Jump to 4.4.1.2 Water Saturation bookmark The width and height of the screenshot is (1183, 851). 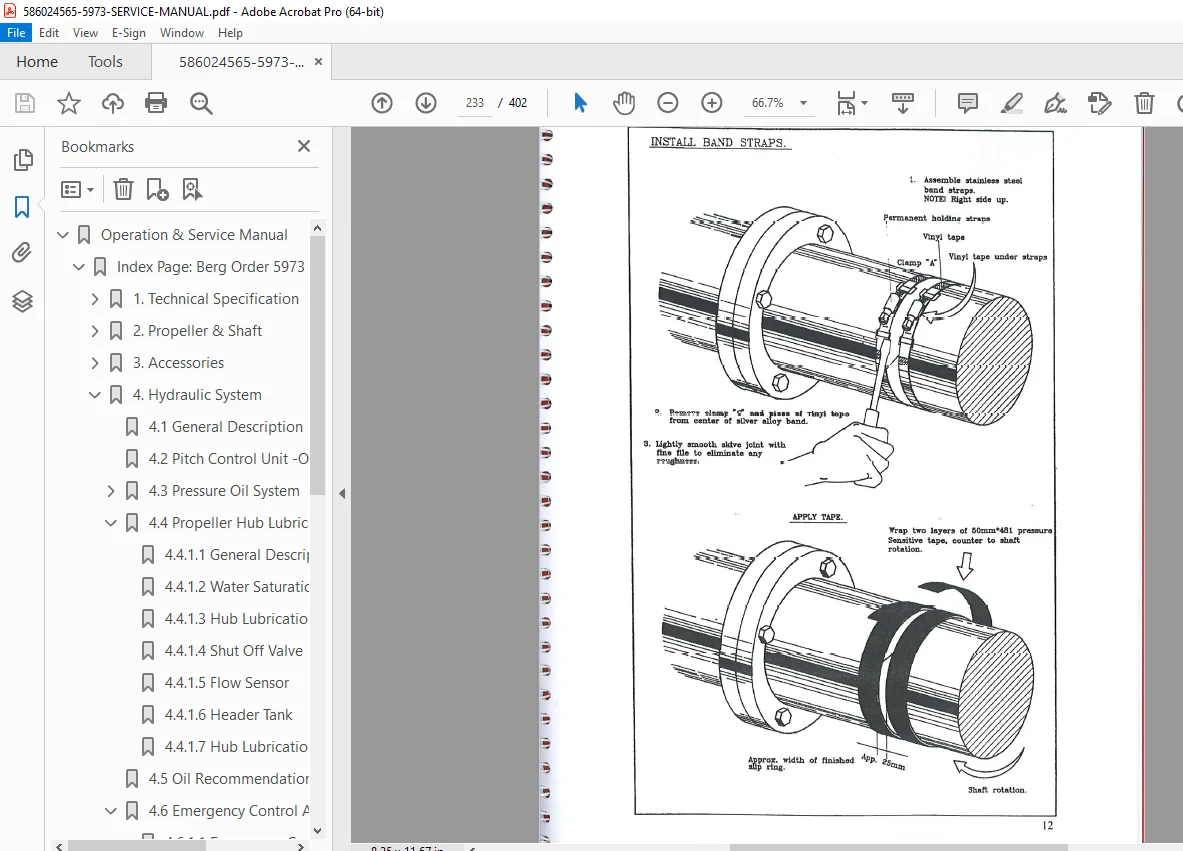[237, 587]
